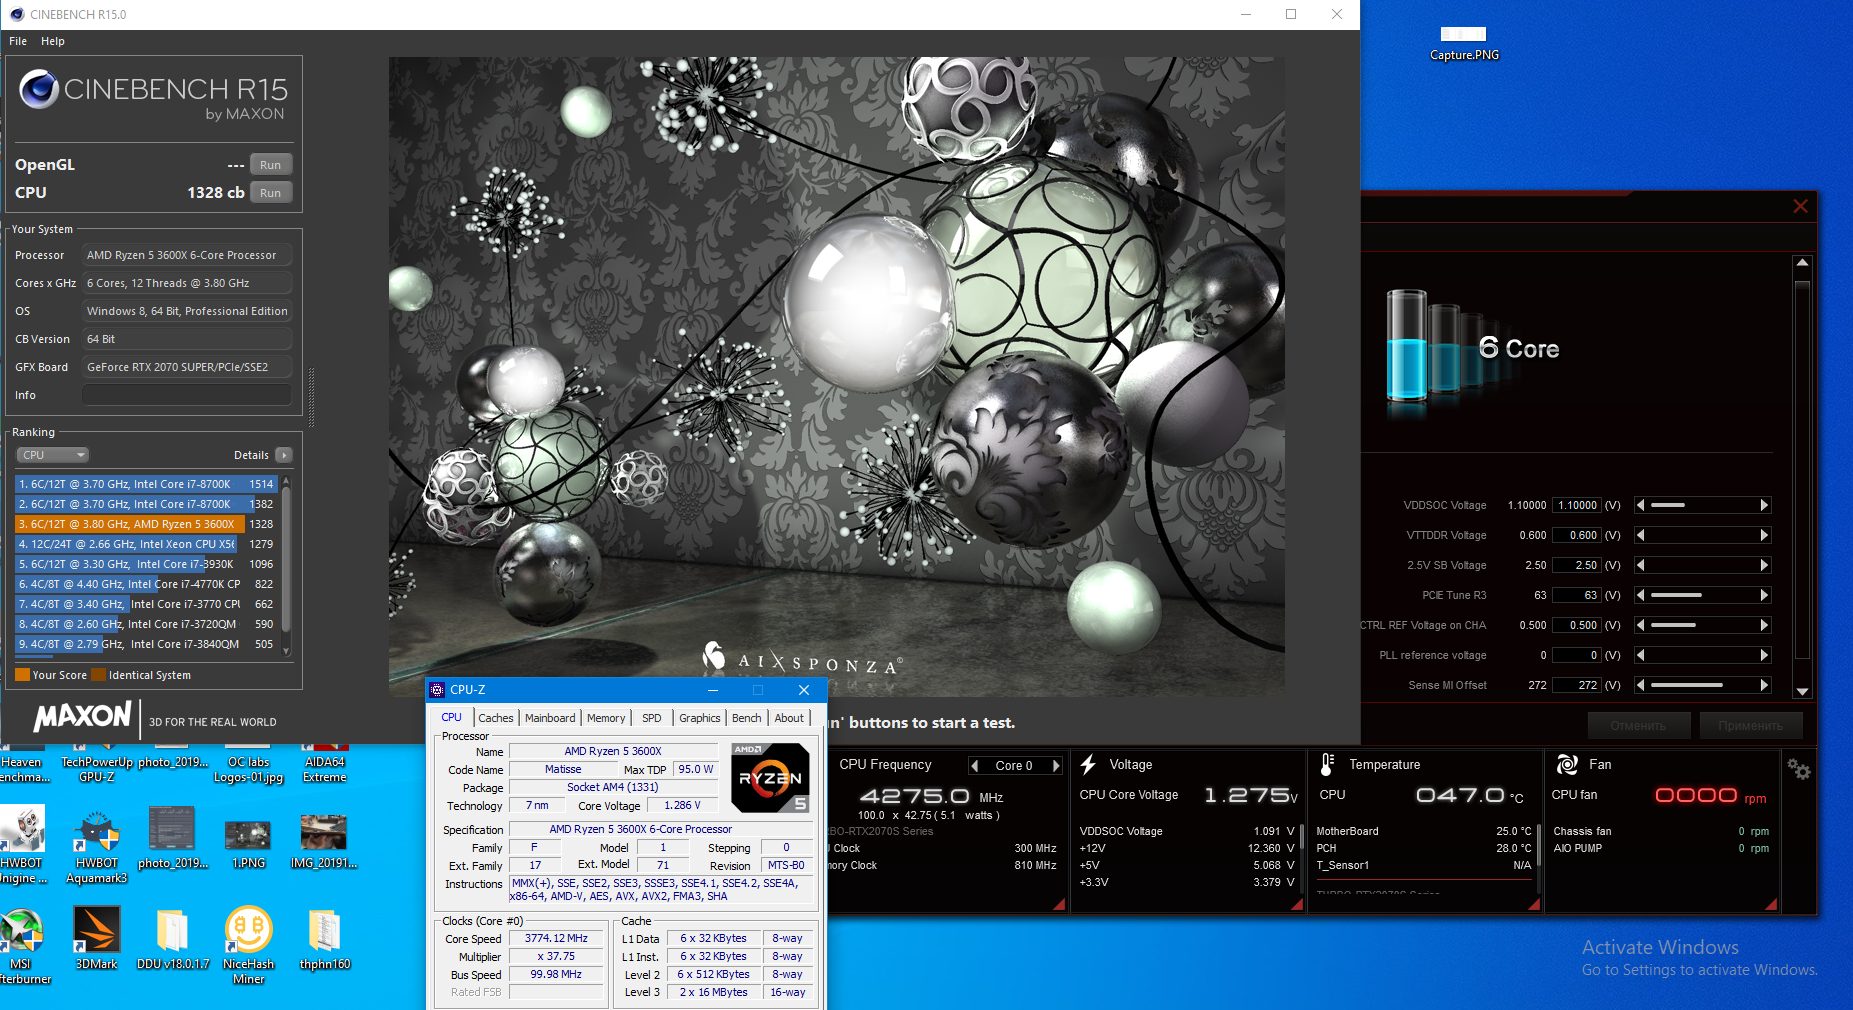This screenshot has width=1853, height=1010.
Task: Adjust the PCIE Tune R3 slider
Action: point(1702,595)
